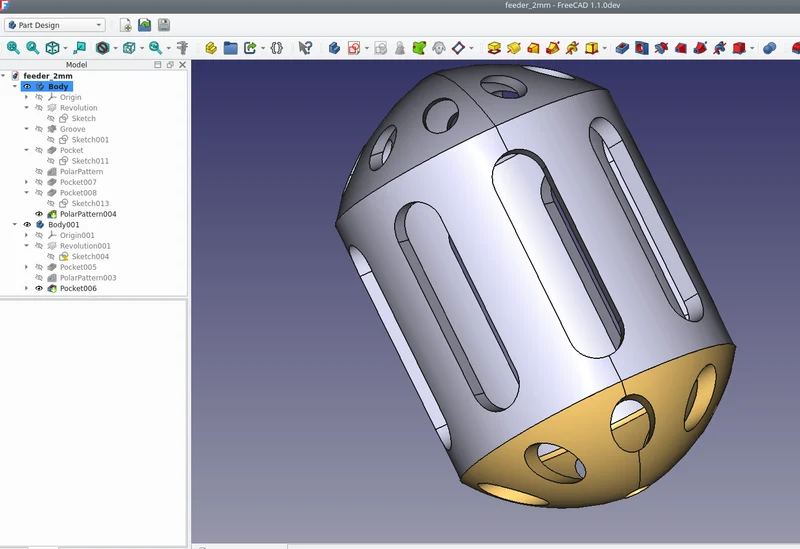Show the hidden Revolution feature
This screenshot has height=549, width=800.
coord(39,108)
